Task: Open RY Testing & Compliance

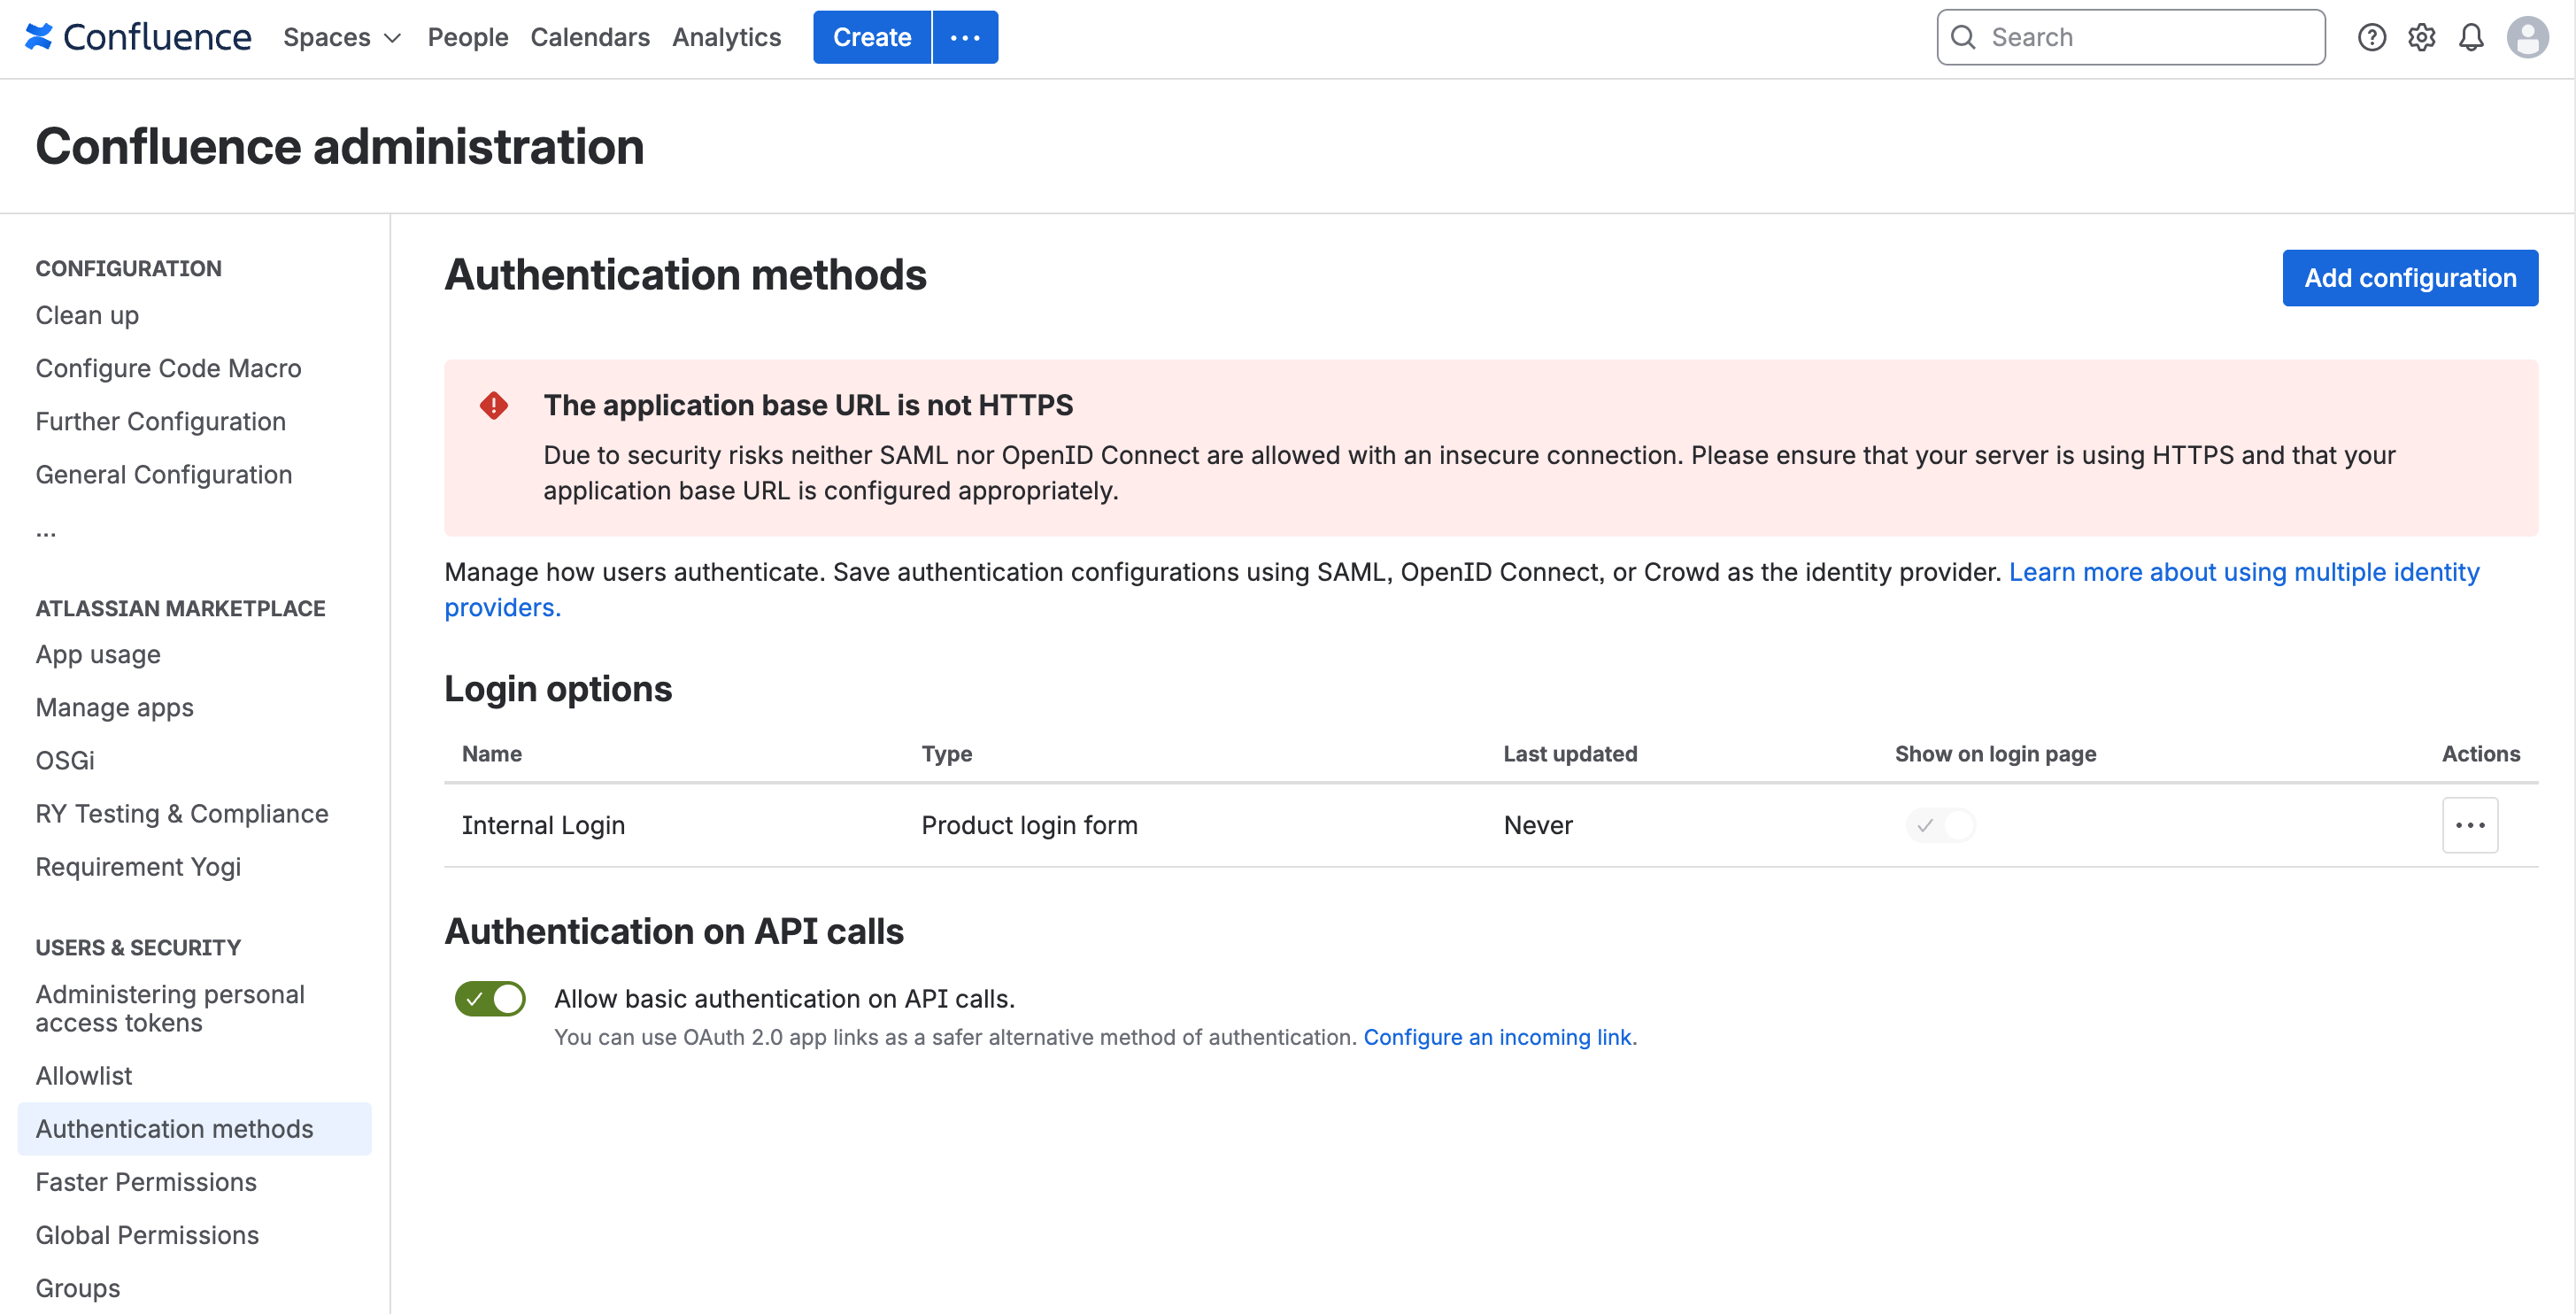Action: [x=182, y=813]
